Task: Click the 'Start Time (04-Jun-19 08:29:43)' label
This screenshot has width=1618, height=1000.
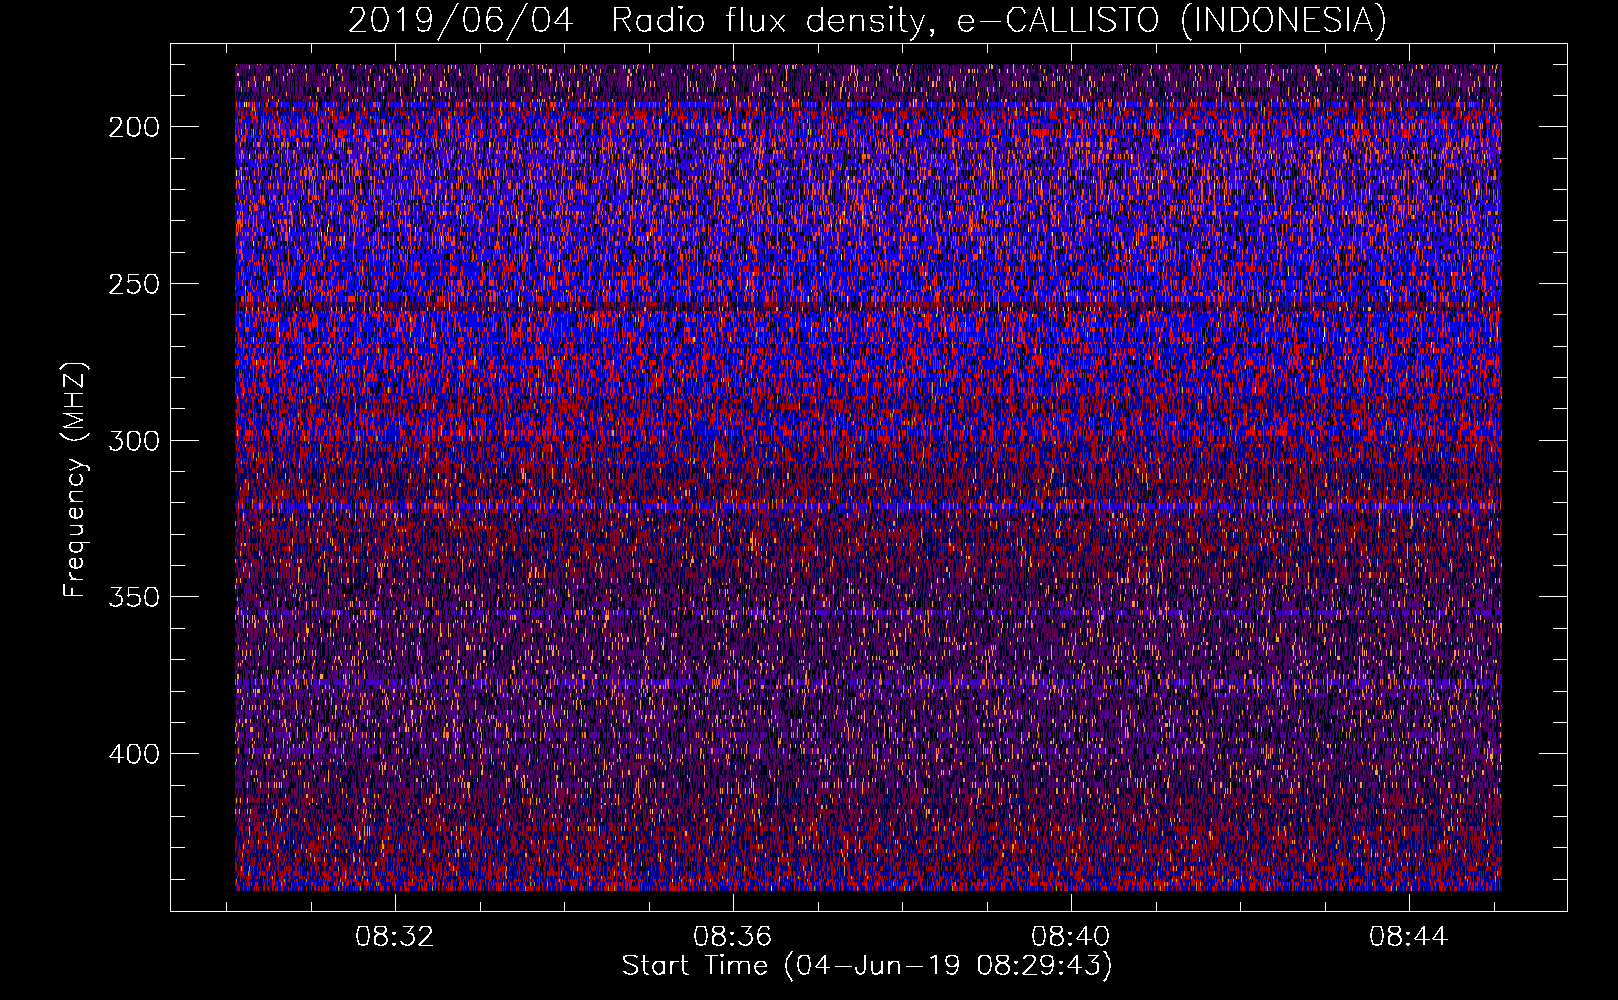Action: coord(867,966)
